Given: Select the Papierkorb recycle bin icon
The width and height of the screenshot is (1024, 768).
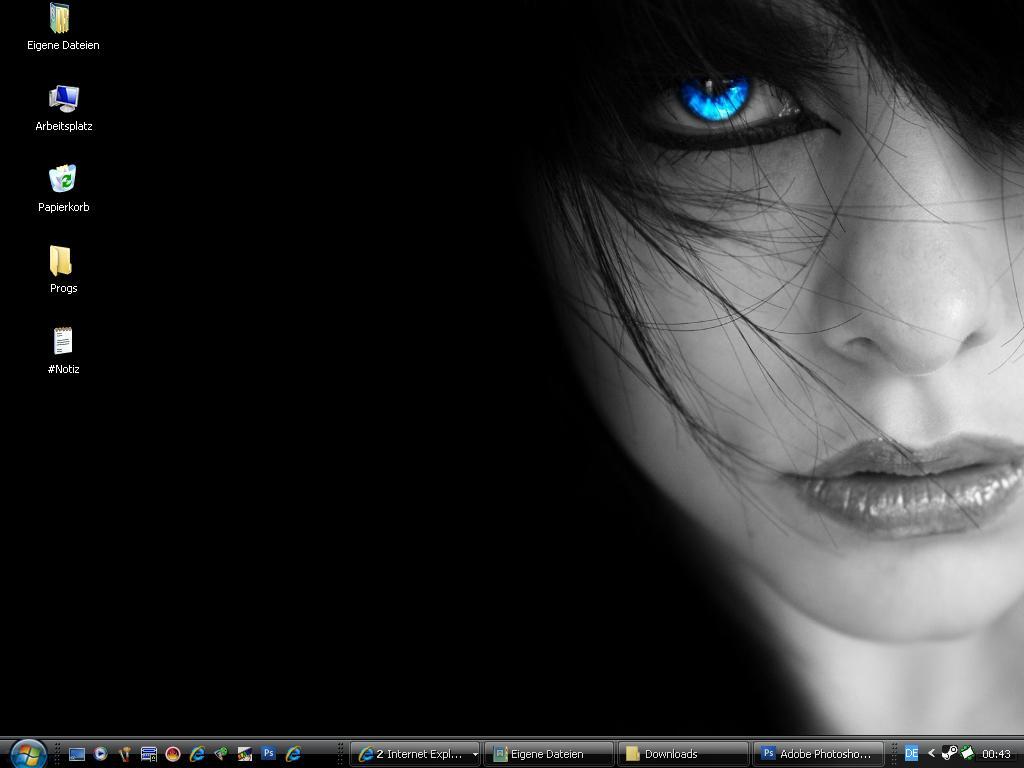Looking at the screenshot, I should (63, 188).
